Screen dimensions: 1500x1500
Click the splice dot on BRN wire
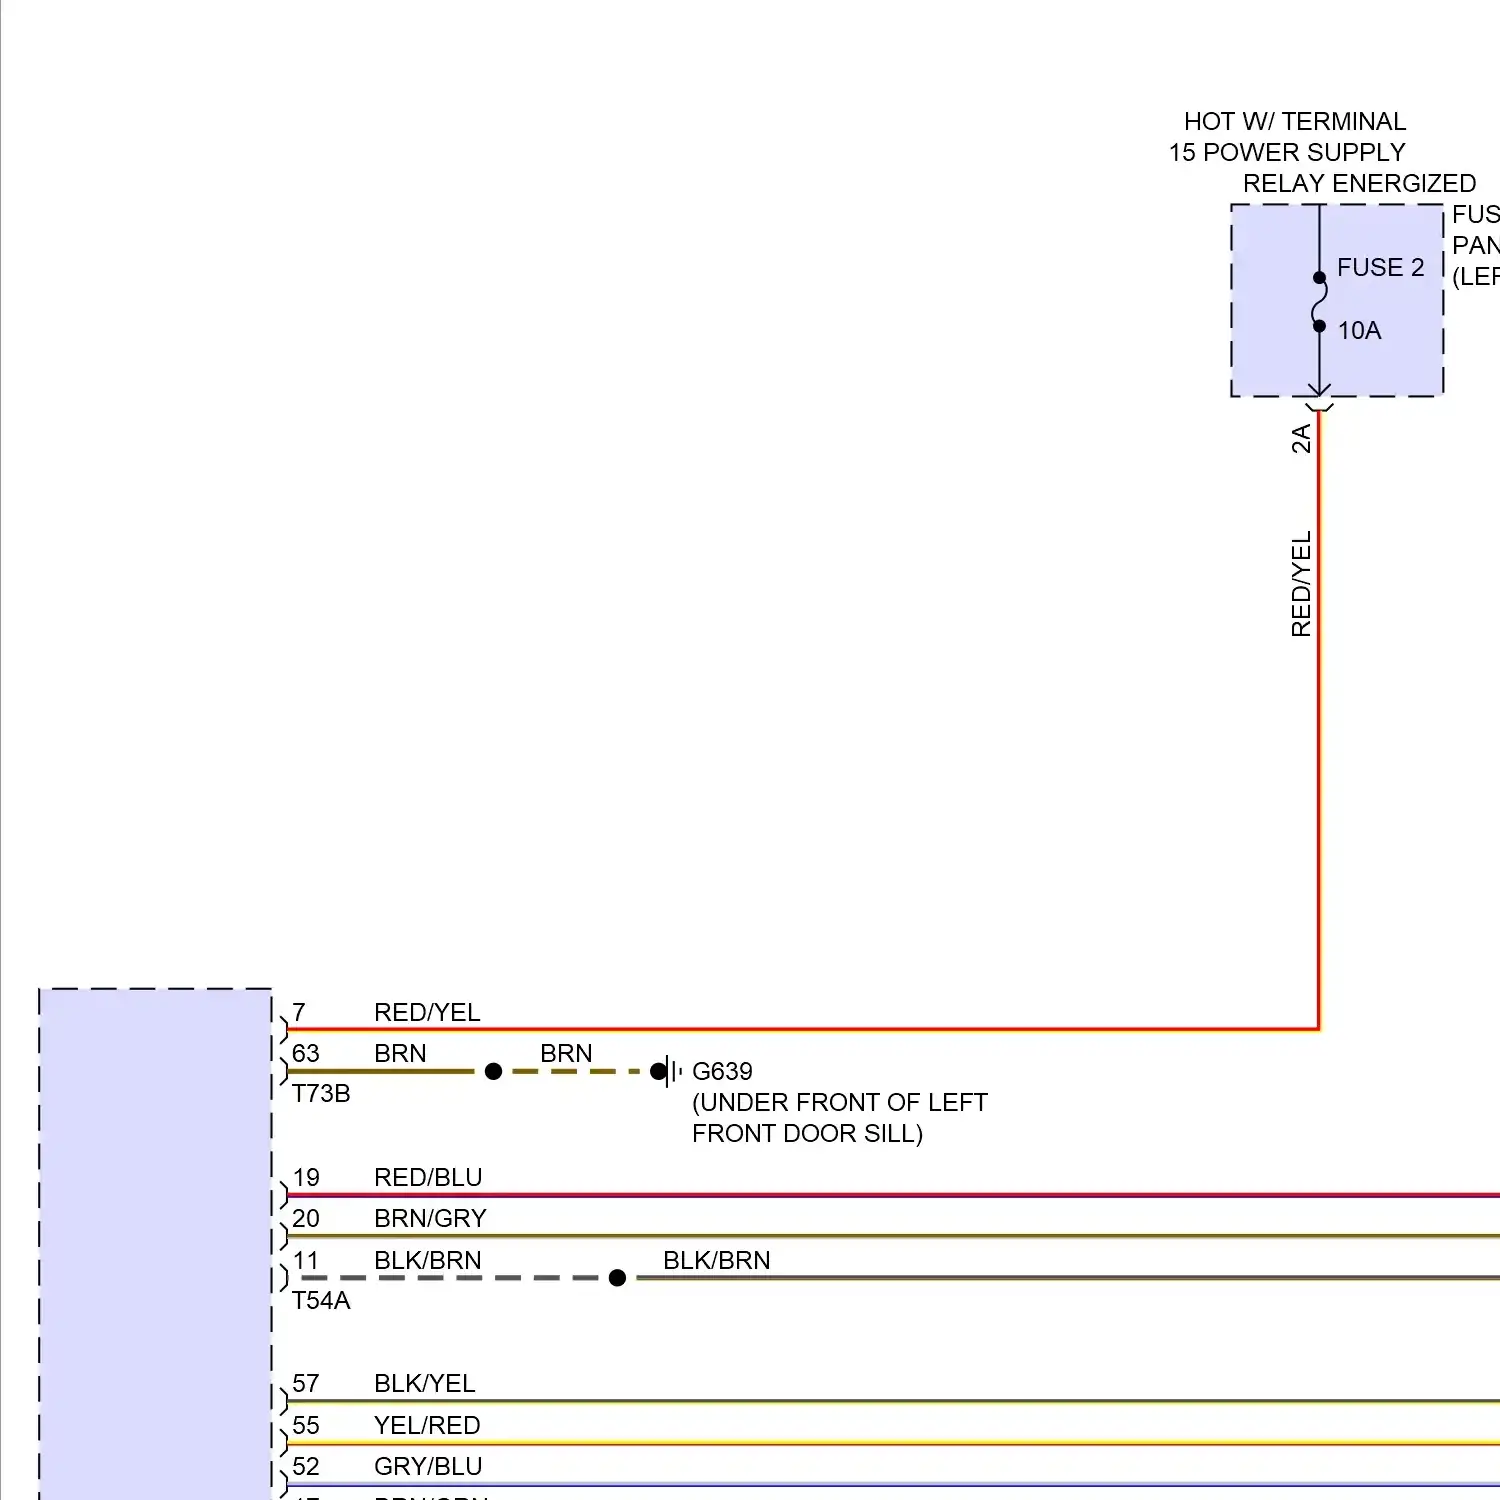click(493, 1072)
